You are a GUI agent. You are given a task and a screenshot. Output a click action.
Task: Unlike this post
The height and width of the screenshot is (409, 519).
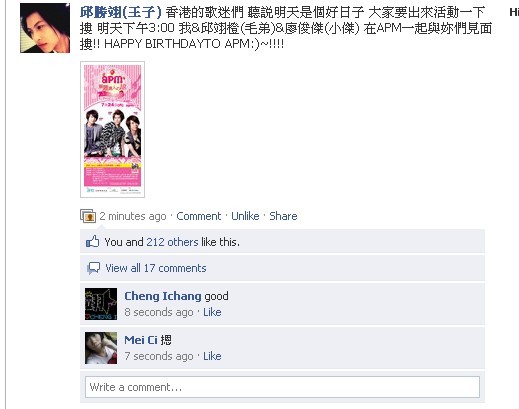245,216
